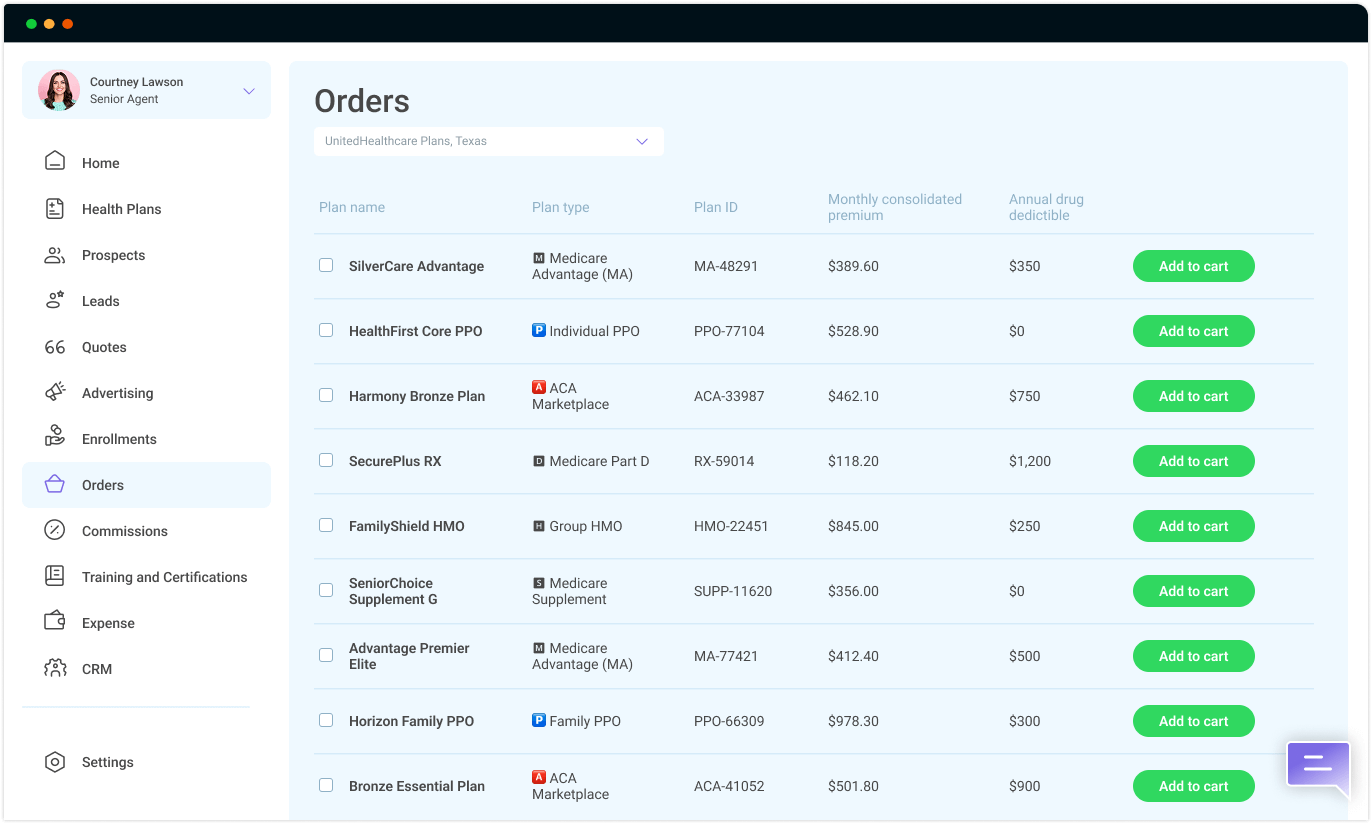The image size is (1372, 824).
Task: Select the Quotes quotation-mark icon
Action: pos(55,347)
